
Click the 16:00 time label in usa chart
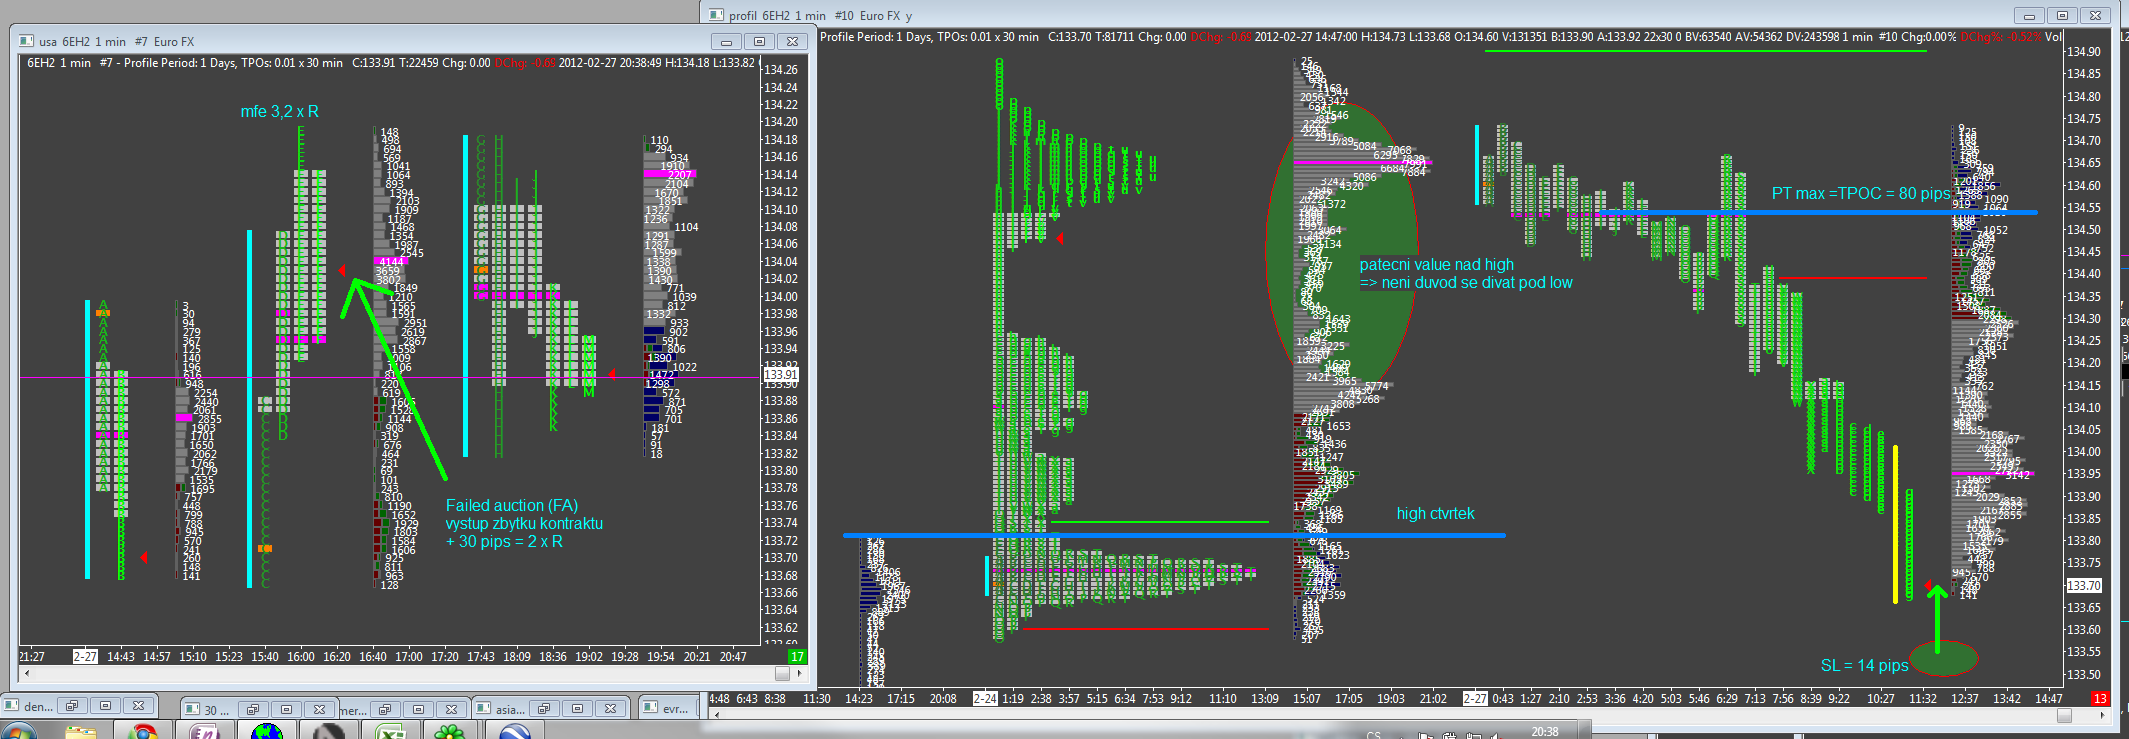[301, 657]
